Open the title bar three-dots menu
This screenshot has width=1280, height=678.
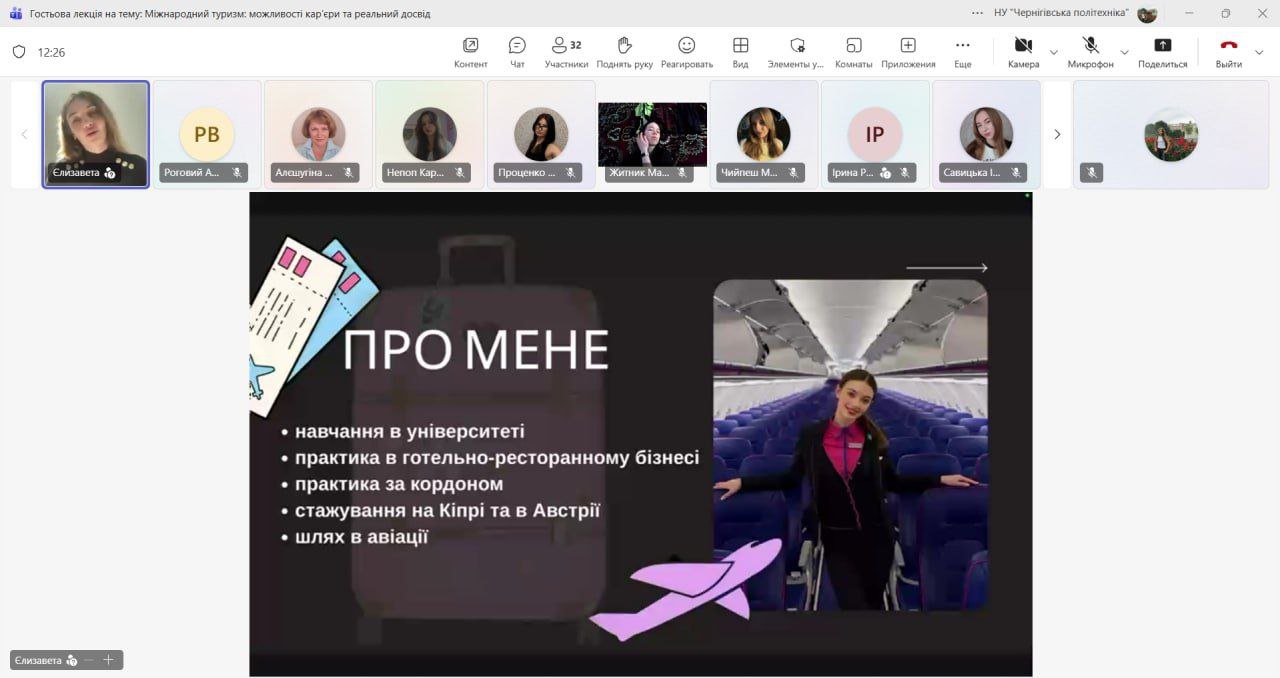tap(977, 13)
